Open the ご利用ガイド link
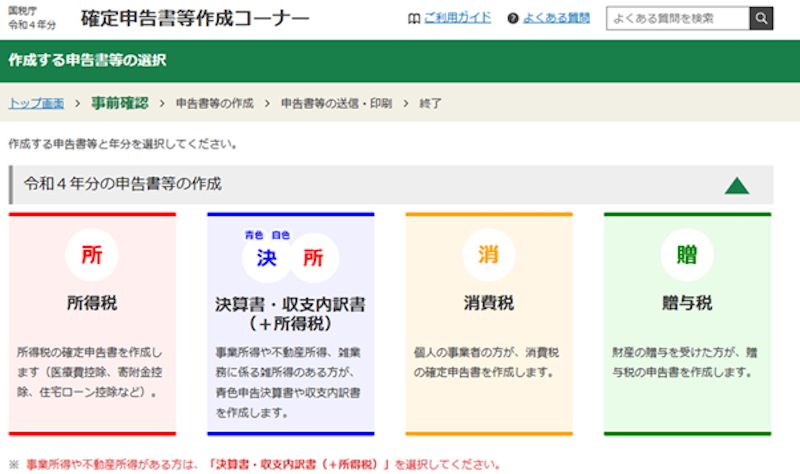Screen dimensions: 800x474 click(457, 18)
